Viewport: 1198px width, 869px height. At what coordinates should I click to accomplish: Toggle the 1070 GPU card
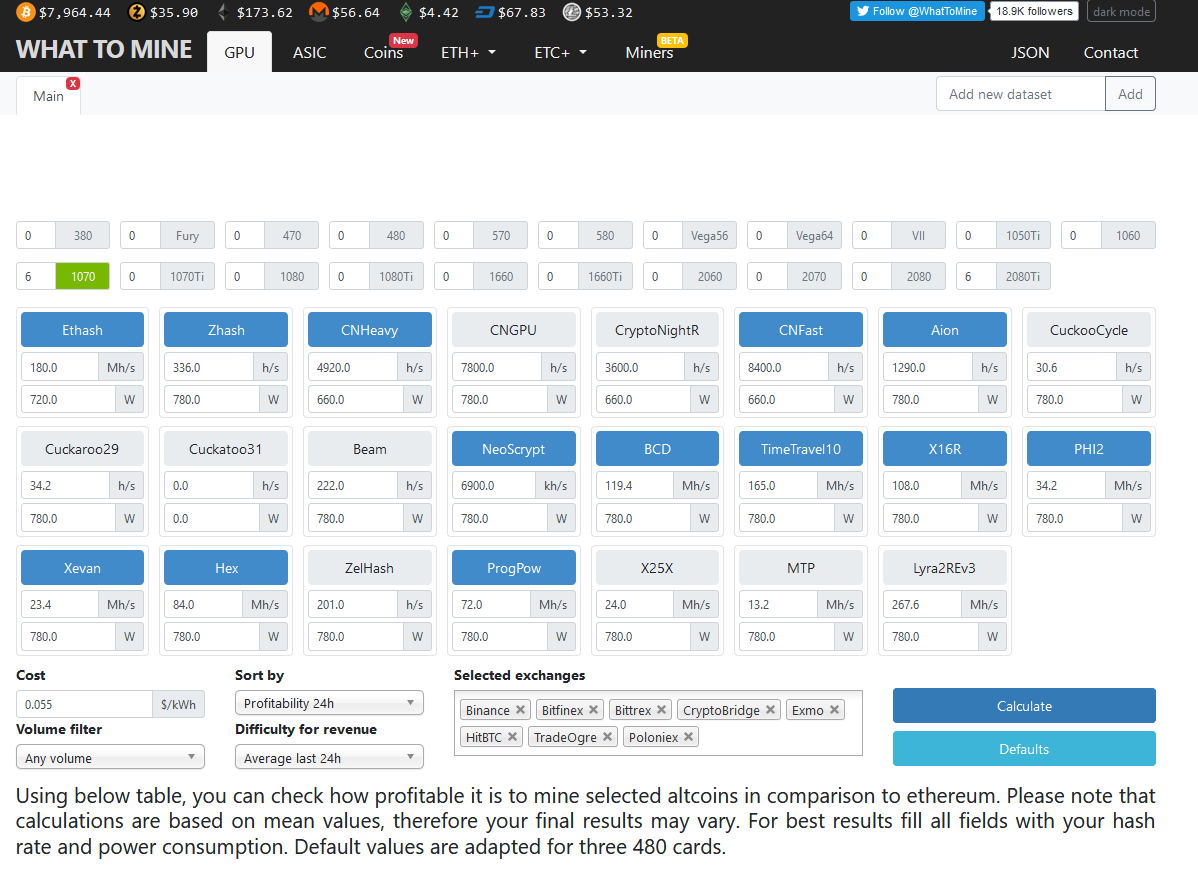pyautogui.click(x=83, y=277)
